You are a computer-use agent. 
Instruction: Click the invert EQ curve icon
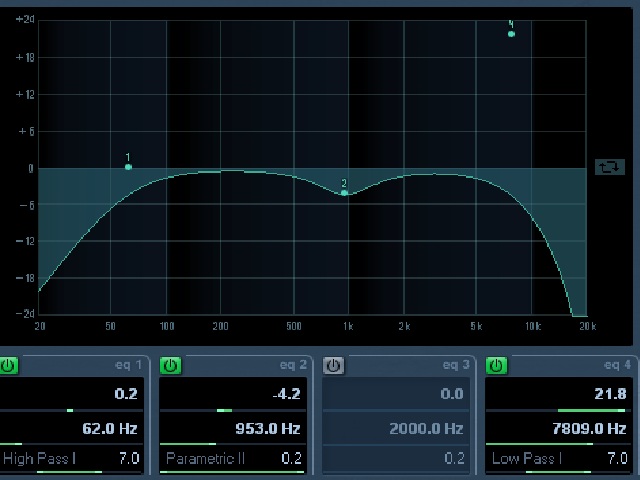click(x=609, y=167)
